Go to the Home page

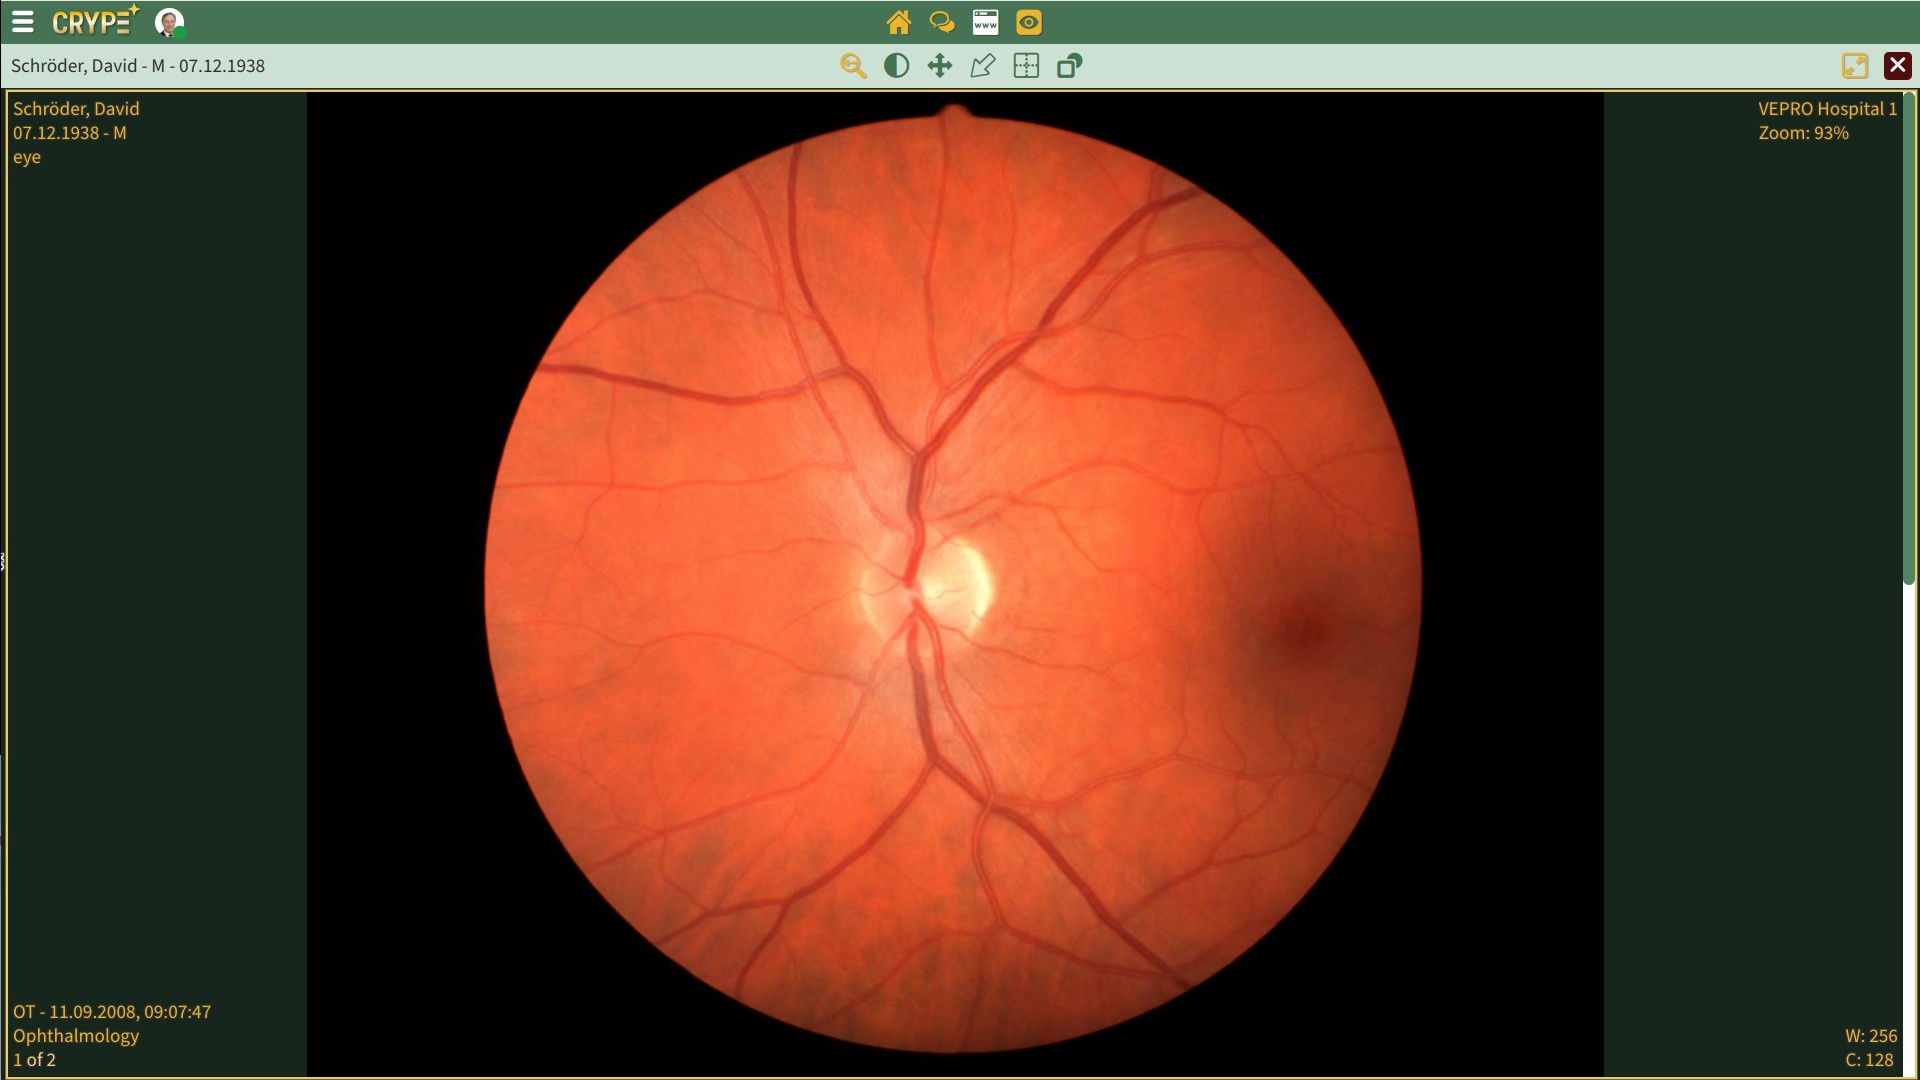point(898,22)
